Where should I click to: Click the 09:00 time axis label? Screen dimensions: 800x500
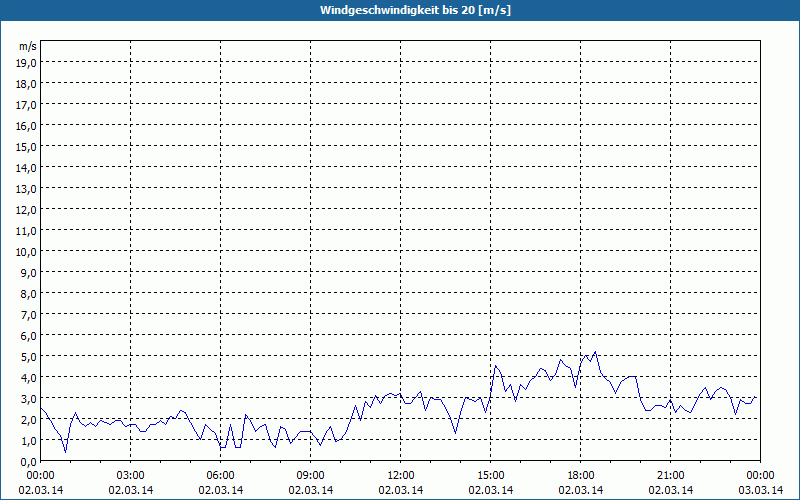click(311, 475)
